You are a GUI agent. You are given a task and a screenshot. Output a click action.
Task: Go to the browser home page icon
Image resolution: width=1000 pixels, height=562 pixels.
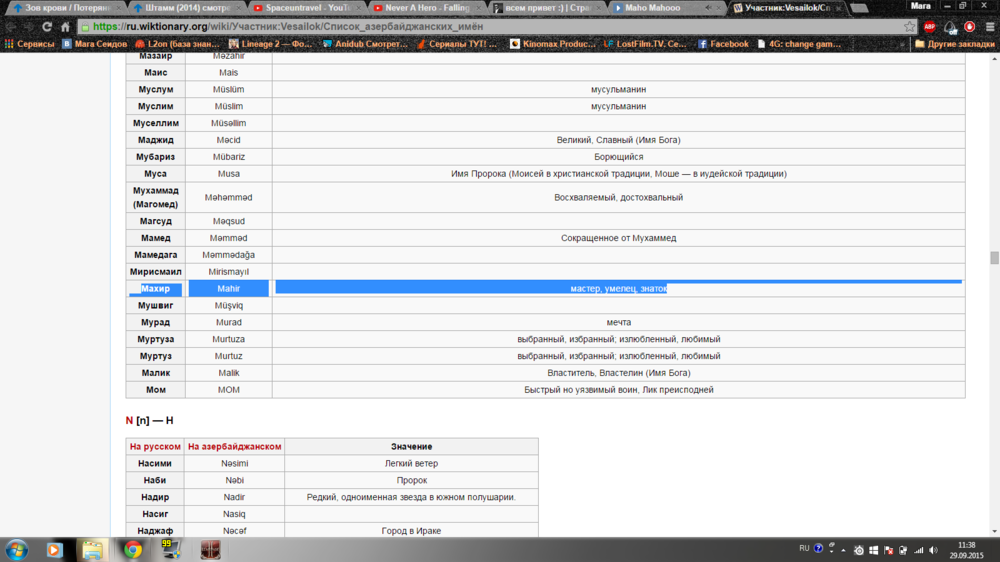pyautogui.click(x=66, y=27)
